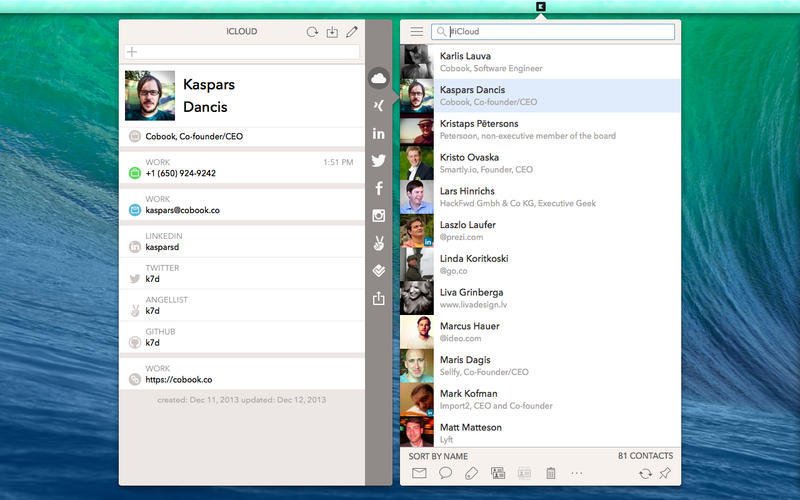Click the Twitter icon beside k7d
The height and width of the screenshot is (500, 800).
point(135,279)
